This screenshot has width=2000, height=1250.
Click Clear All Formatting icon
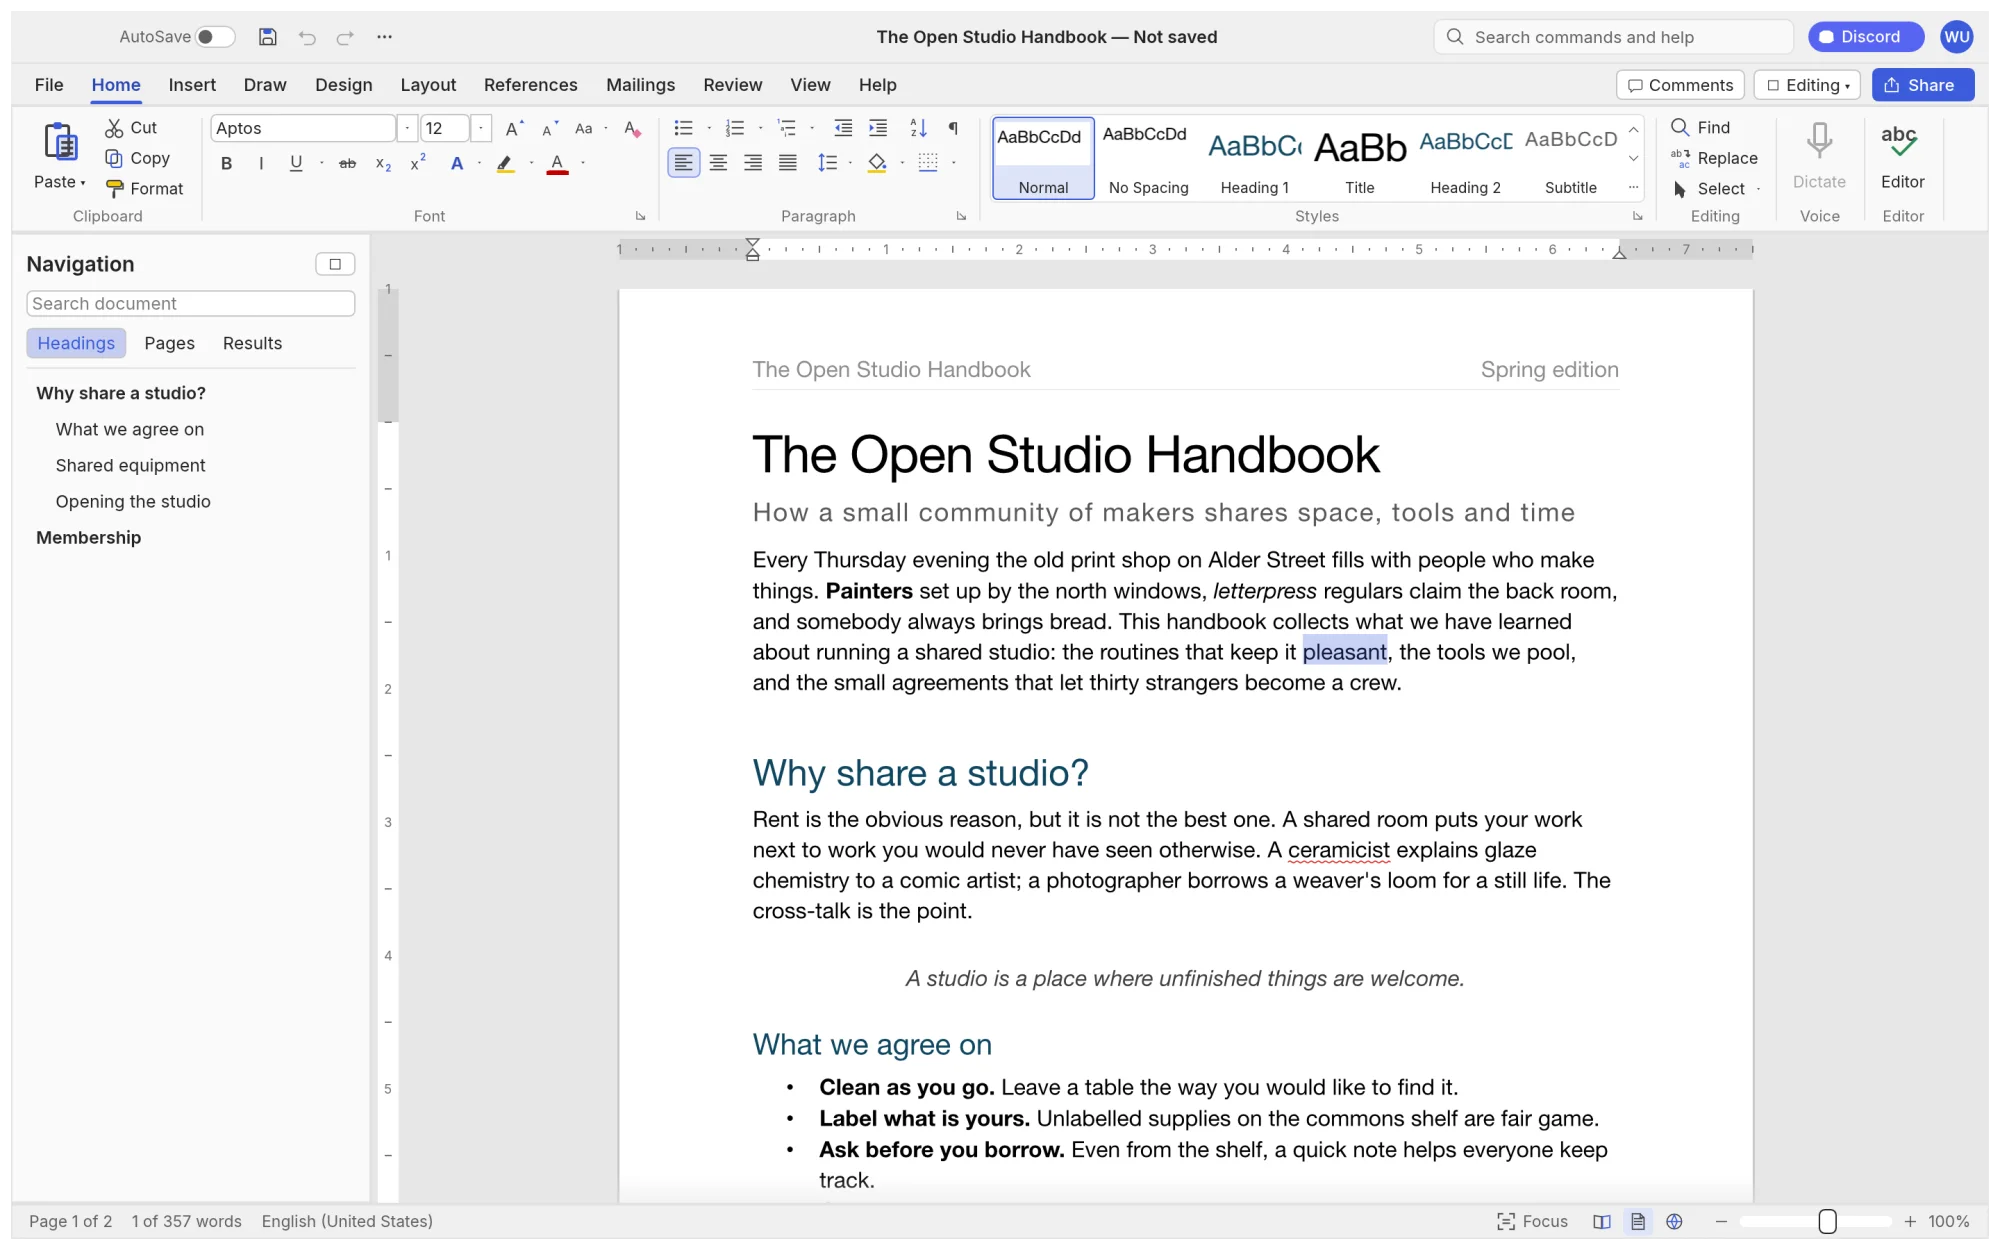click(632, 128)
